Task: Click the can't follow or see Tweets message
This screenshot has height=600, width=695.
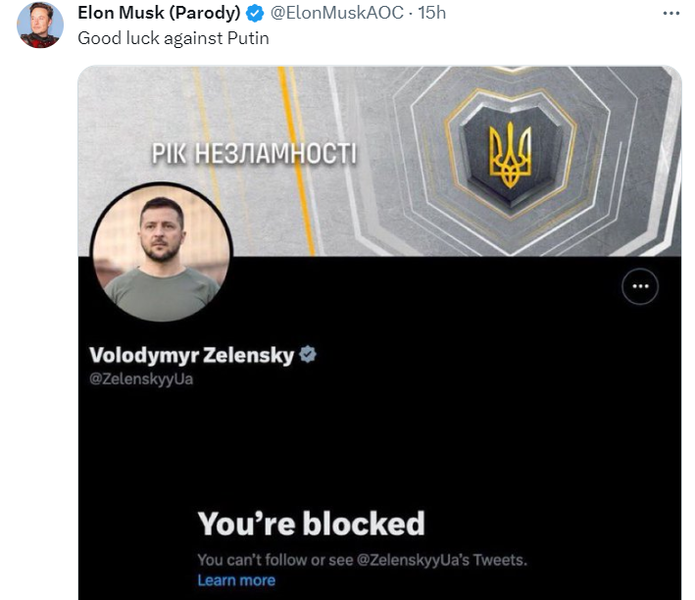Action: [362, 560]
